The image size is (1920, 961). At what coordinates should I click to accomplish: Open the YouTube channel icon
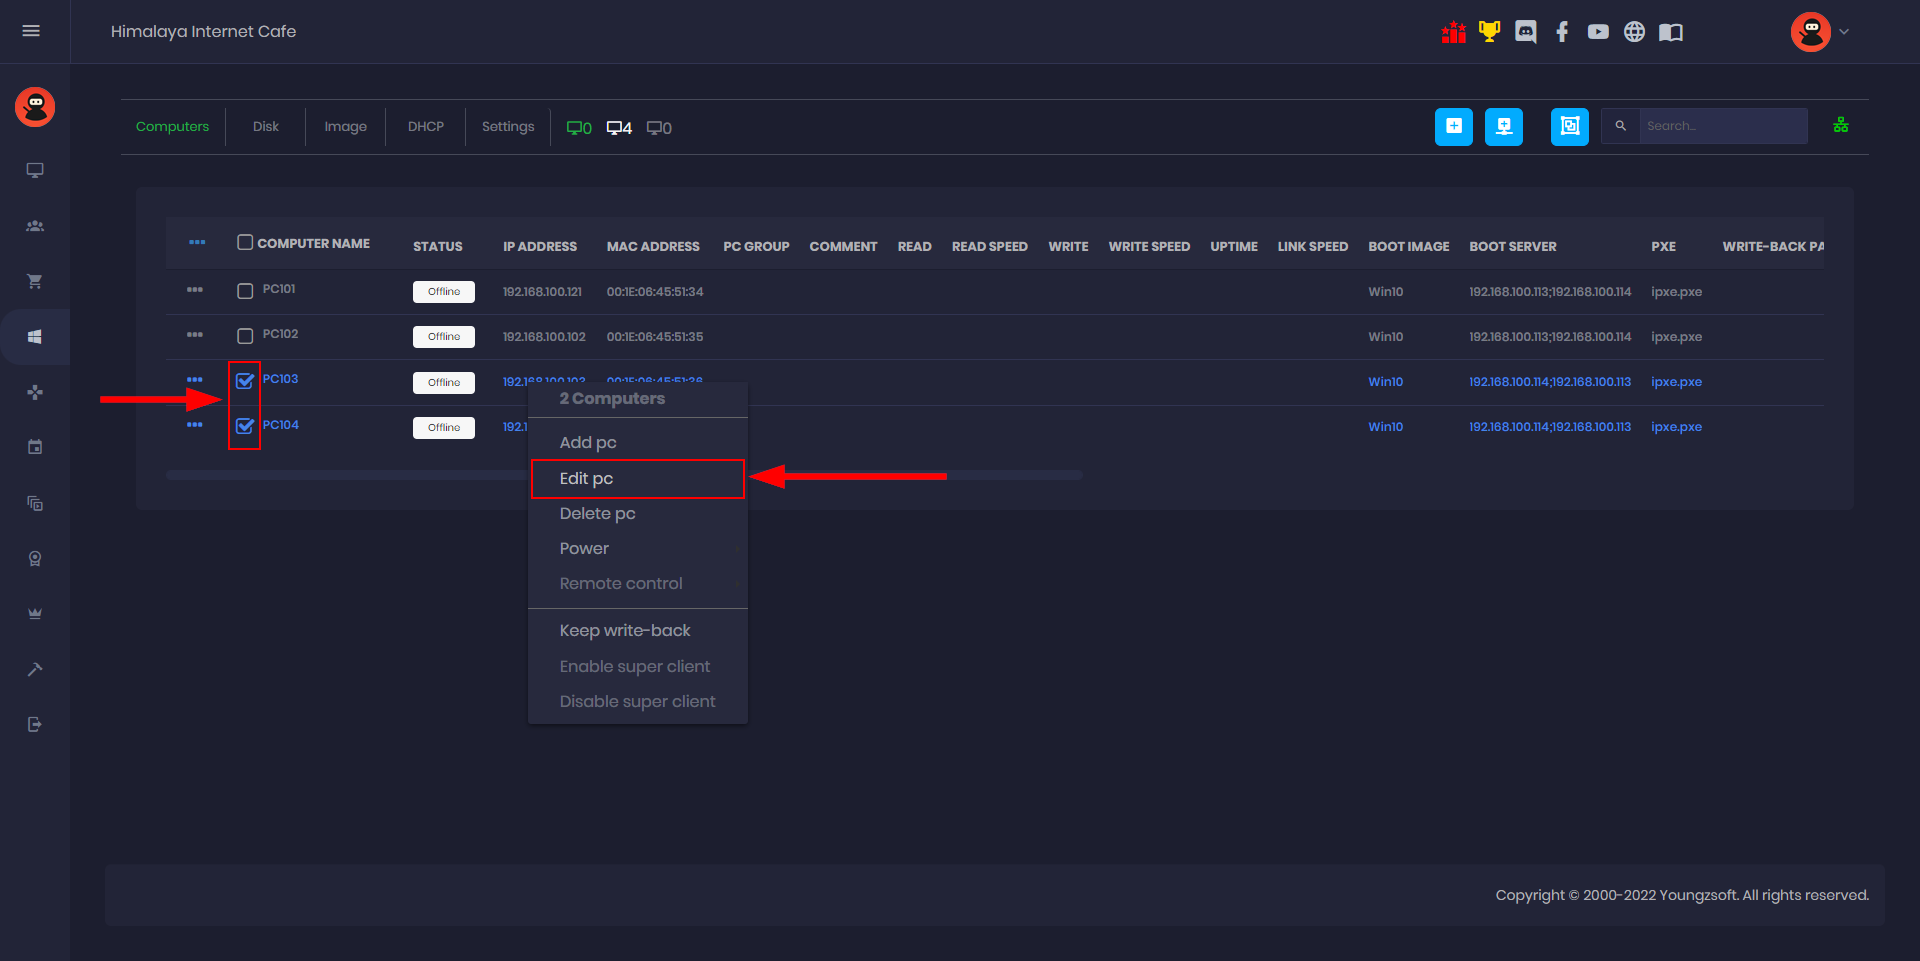click(1597, 31)
